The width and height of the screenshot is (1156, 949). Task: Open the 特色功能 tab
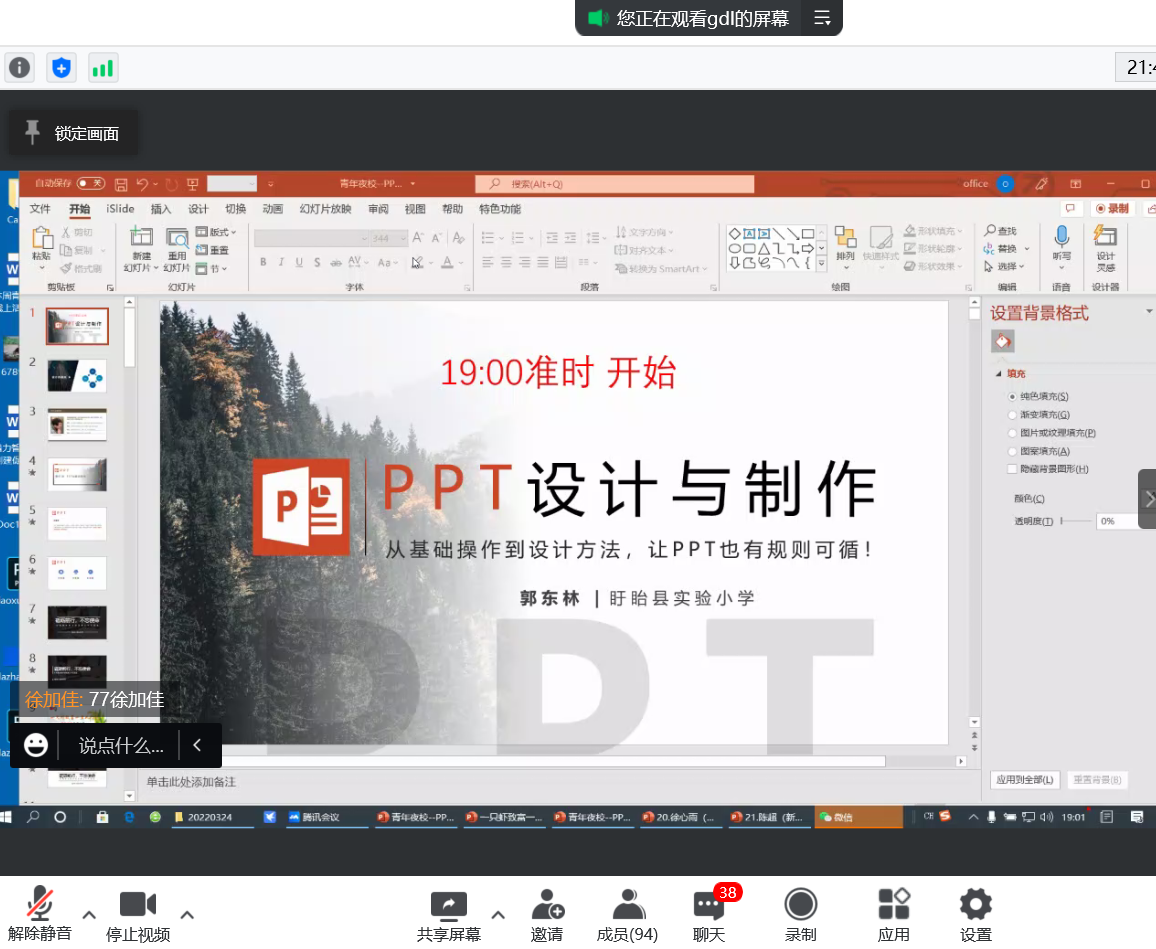click(x=500, y=209)
